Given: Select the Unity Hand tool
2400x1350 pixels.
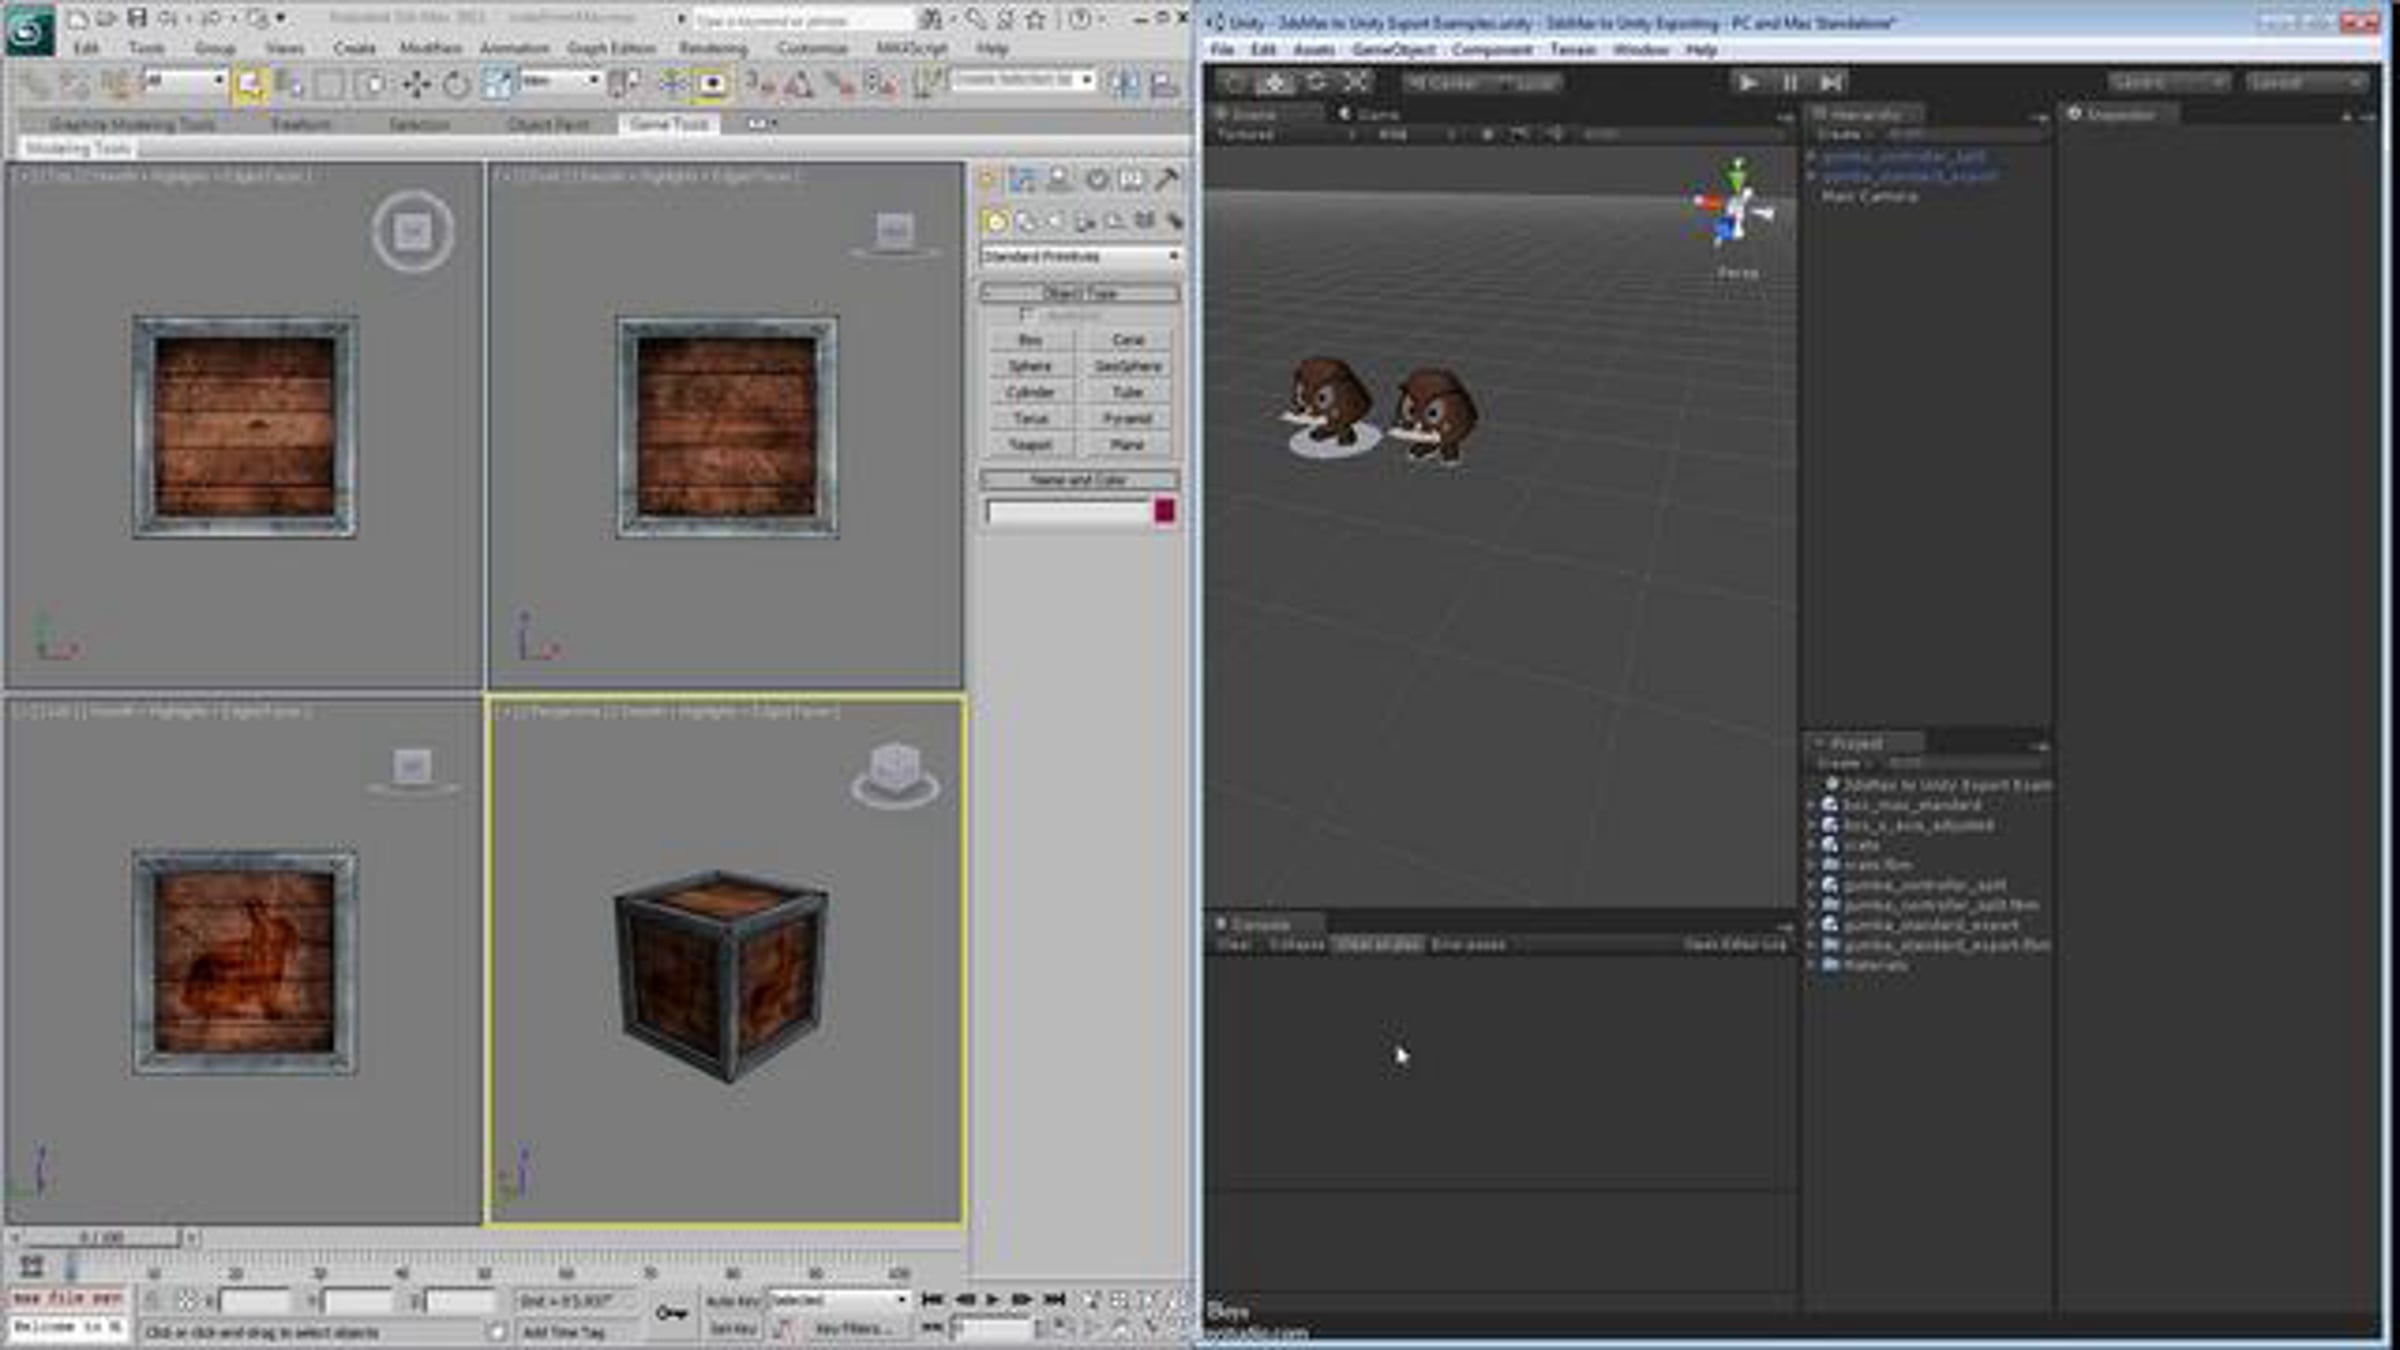Looking at the screenshot, I should (1236, 83).
